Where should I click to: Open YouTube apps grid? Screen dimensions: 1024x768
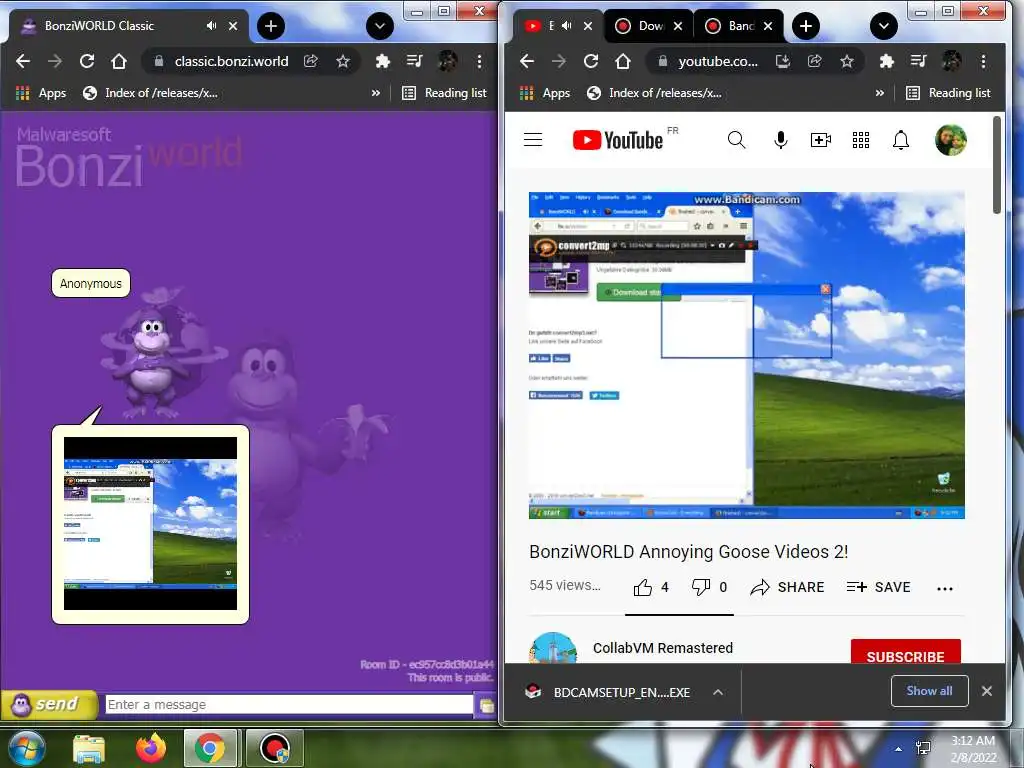861,140
